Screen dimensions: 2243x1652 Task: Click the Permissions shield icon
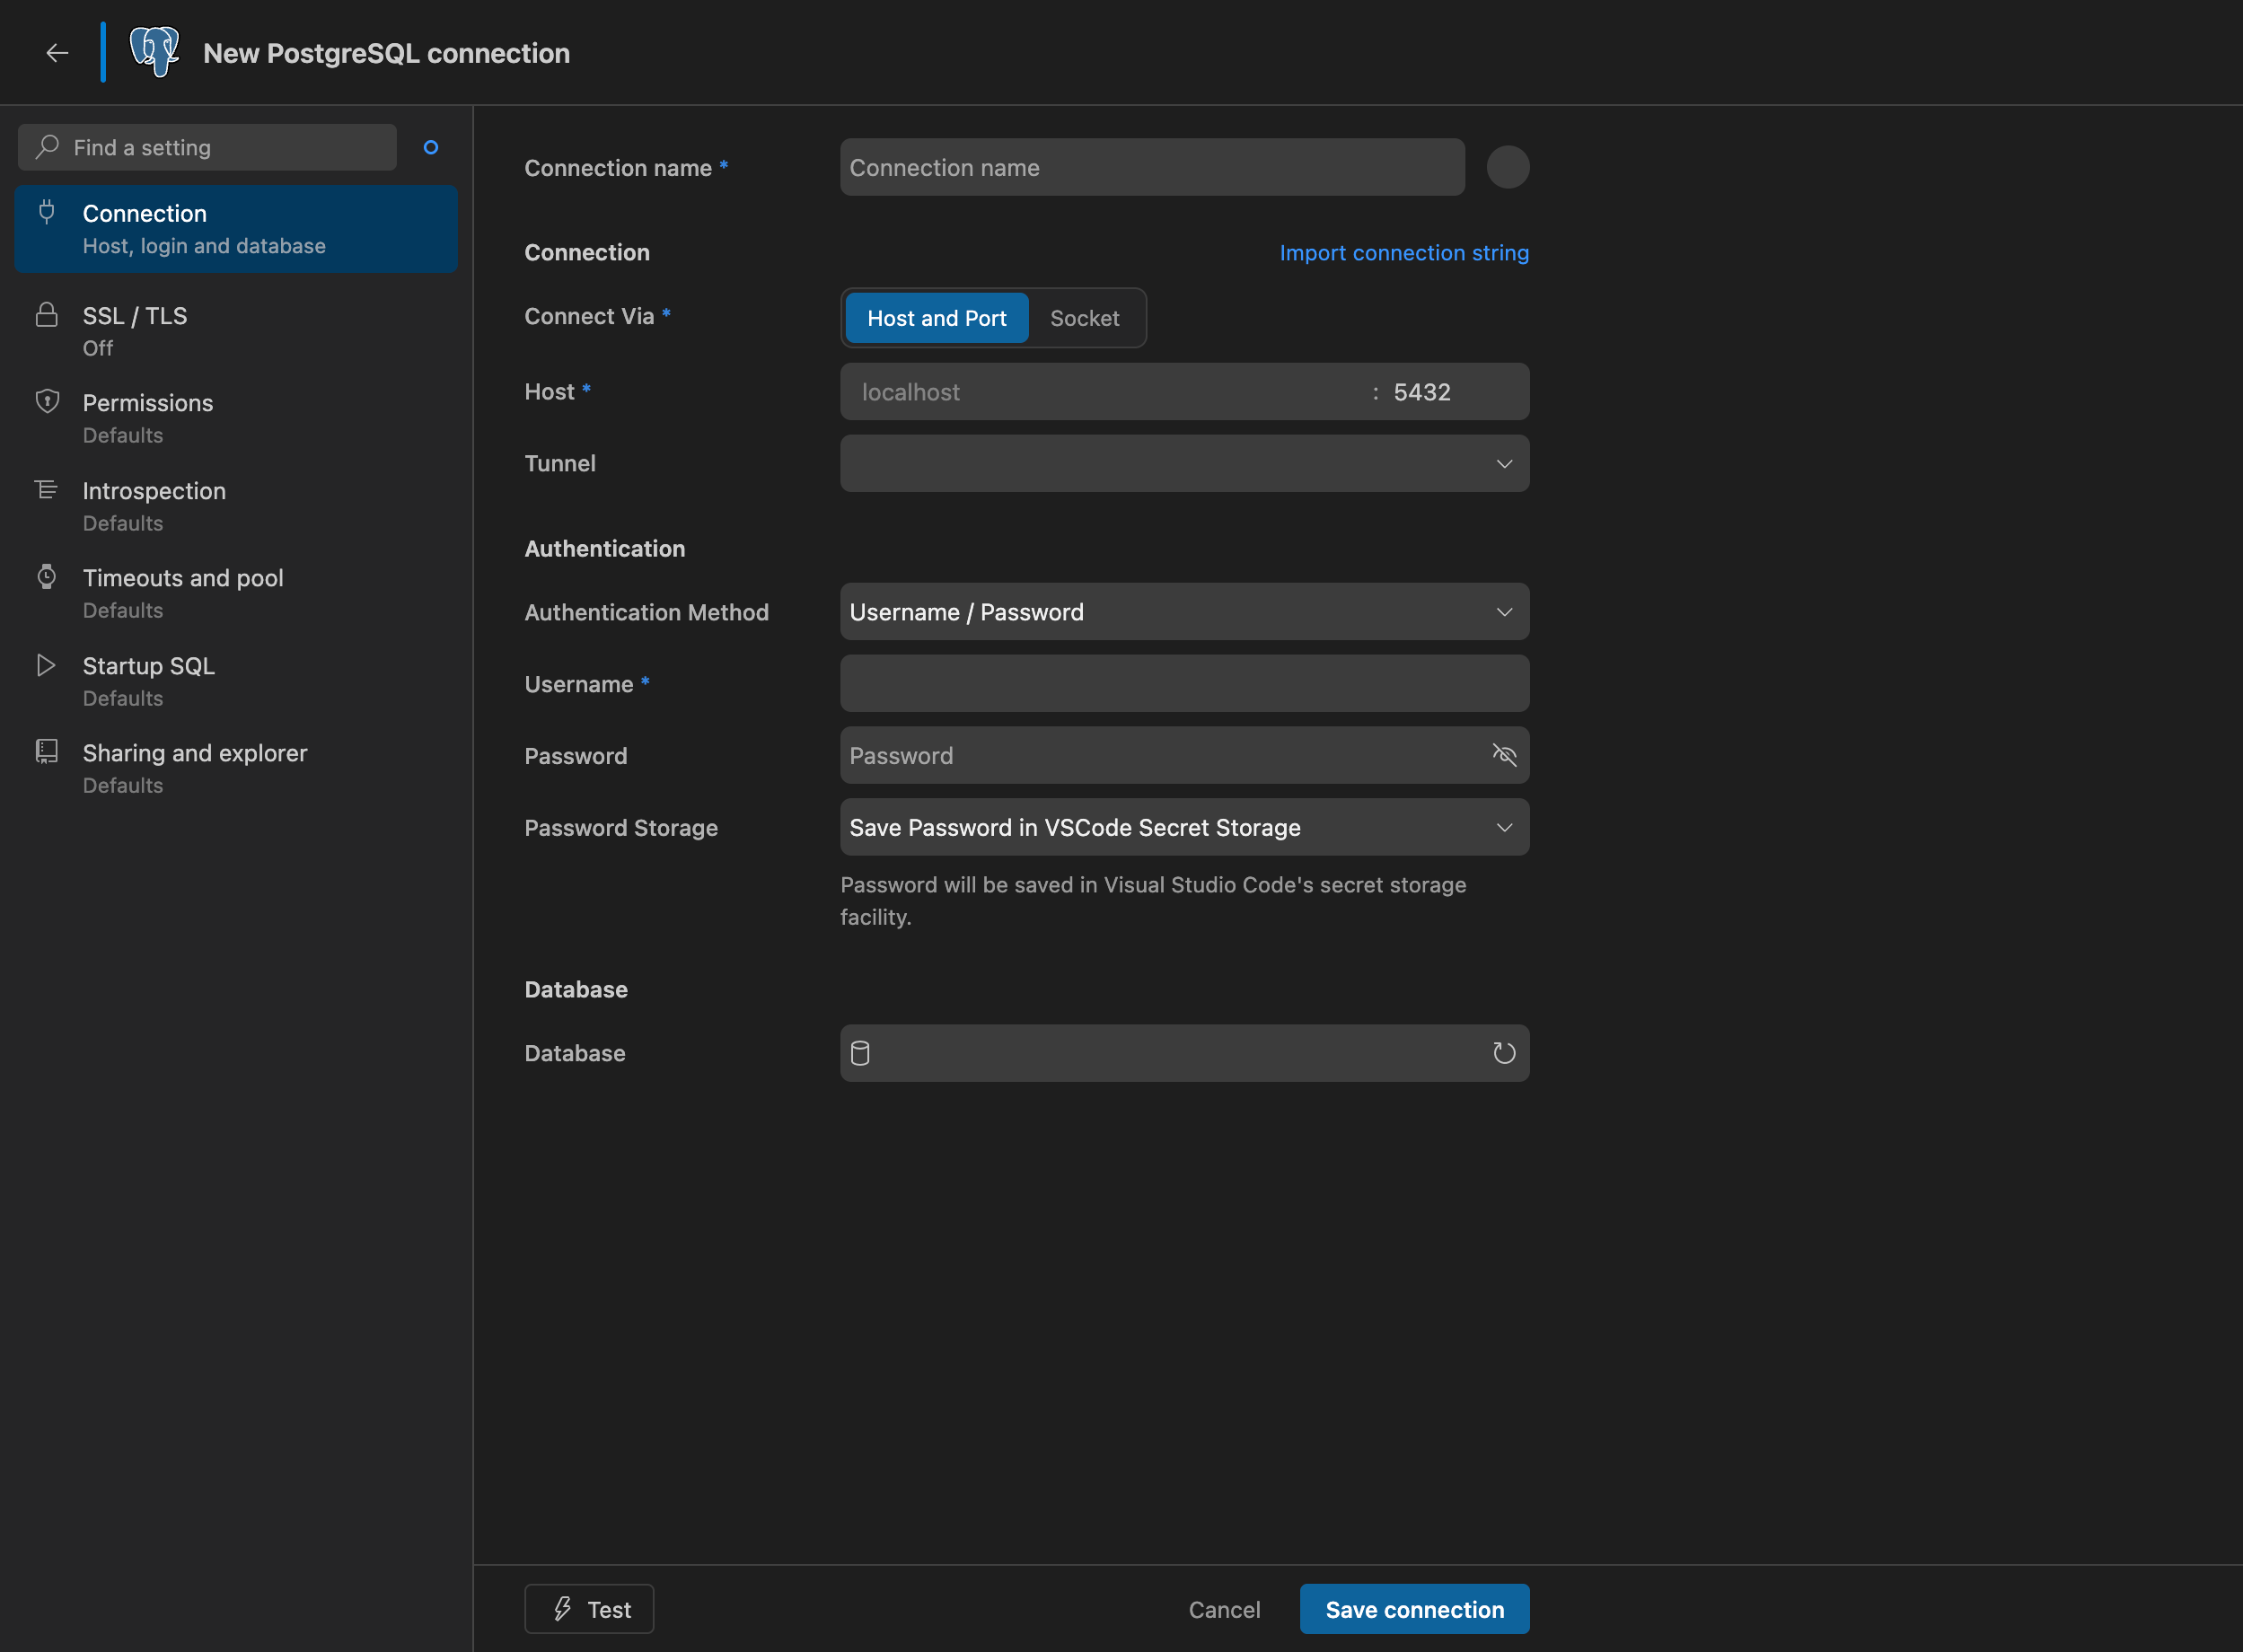[47, 401]
